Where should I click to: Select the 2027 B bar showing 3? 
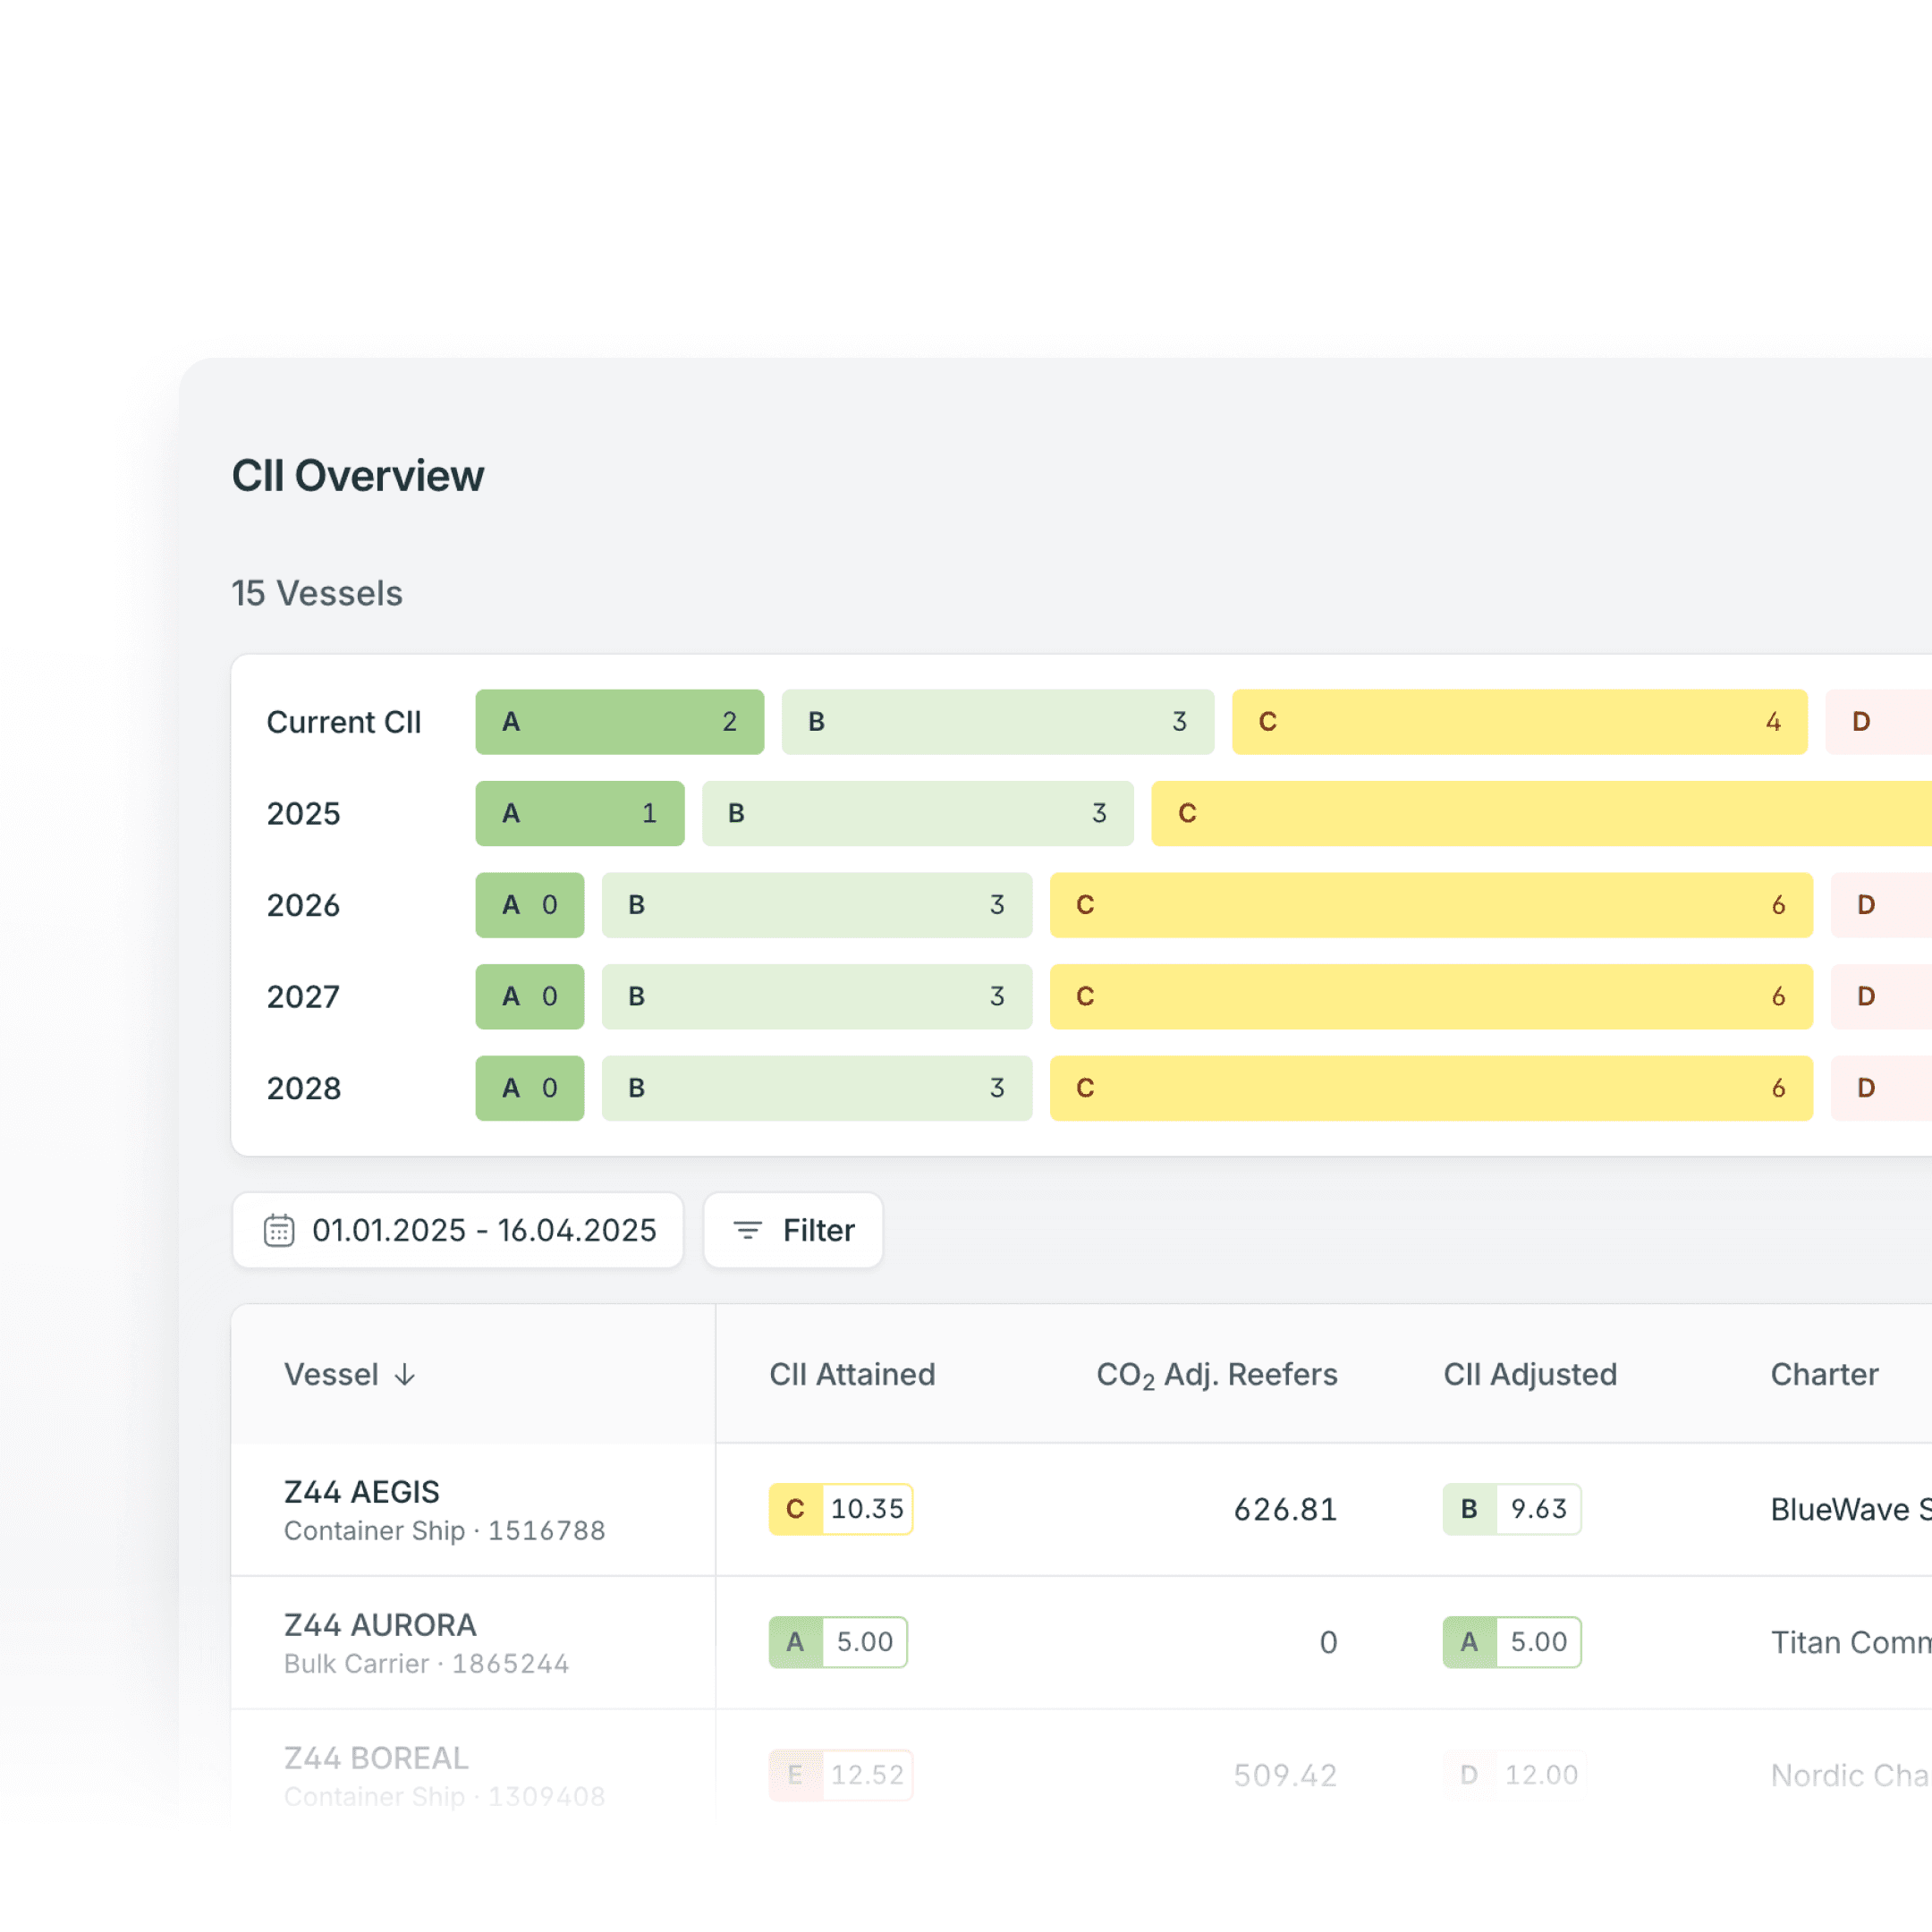pyautogui.click(x=817, y=996)
